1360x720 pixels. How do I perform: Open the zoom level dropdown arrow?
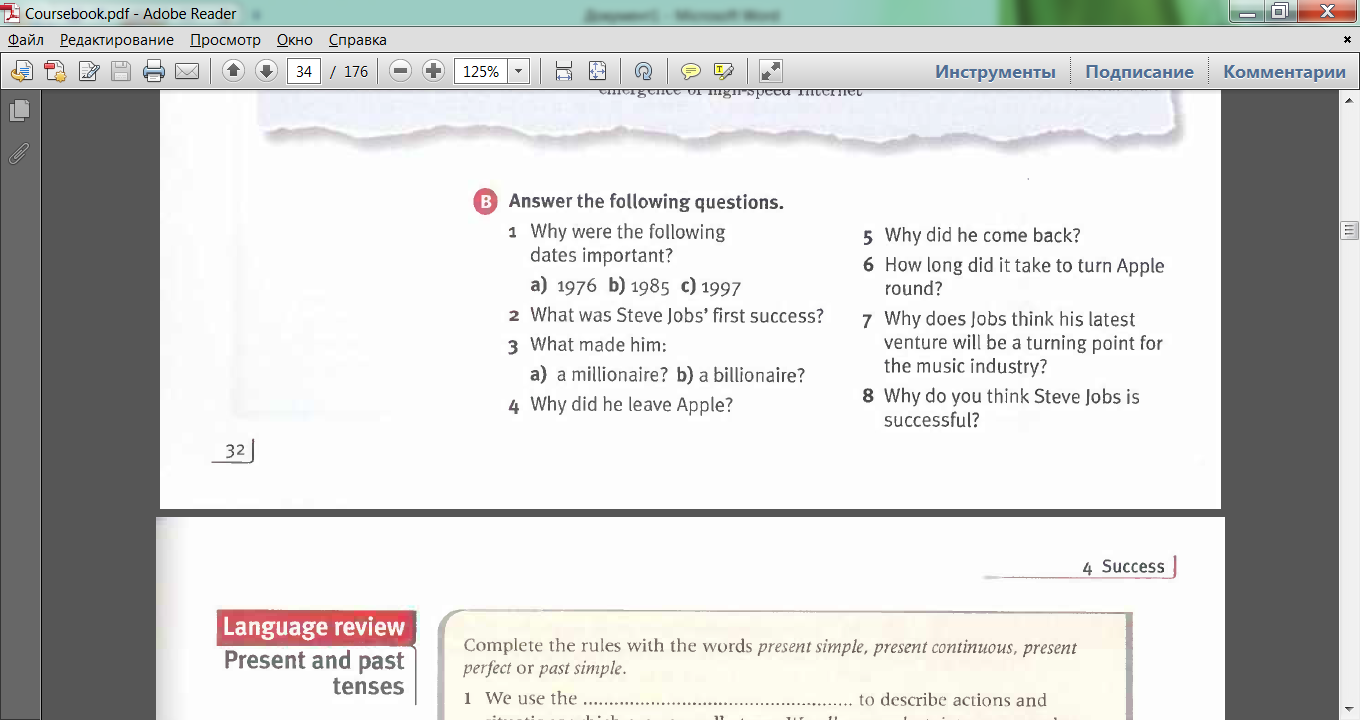(519, 71)
